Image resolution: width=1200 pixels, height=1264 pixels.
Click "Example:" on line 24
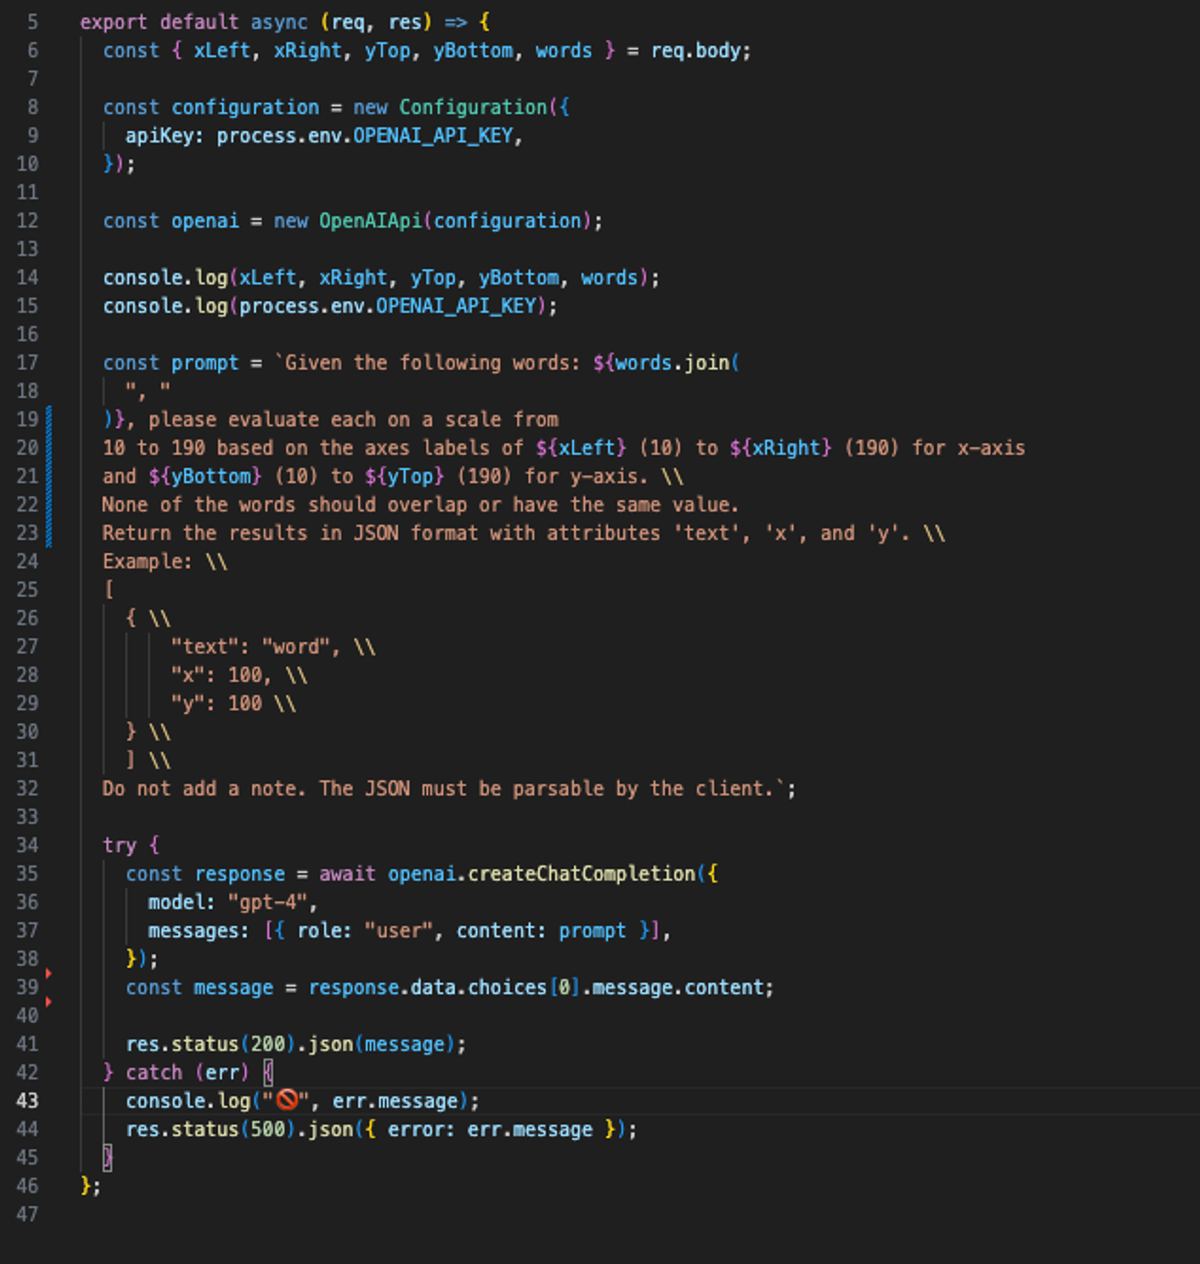point(147,562)
